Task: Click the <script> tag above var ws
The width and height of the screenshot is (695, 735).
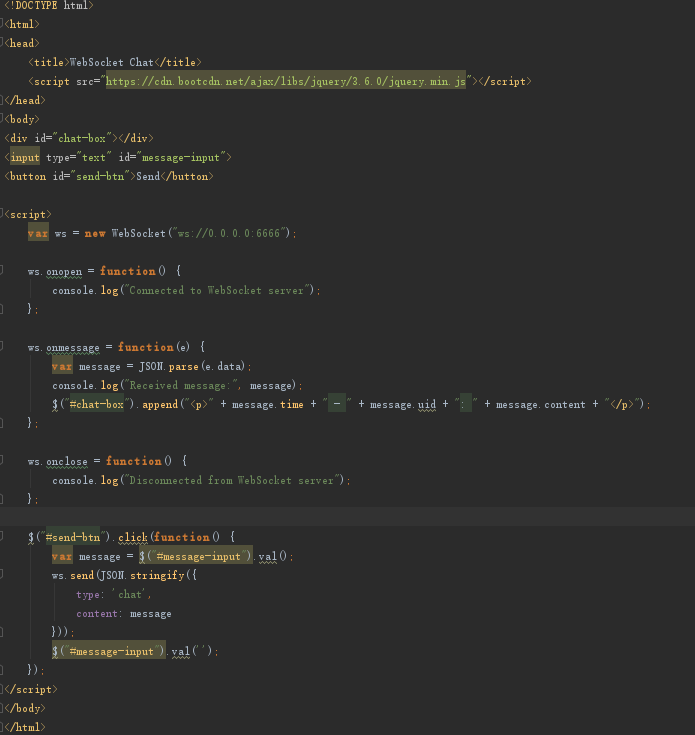Action: point(28,215)
